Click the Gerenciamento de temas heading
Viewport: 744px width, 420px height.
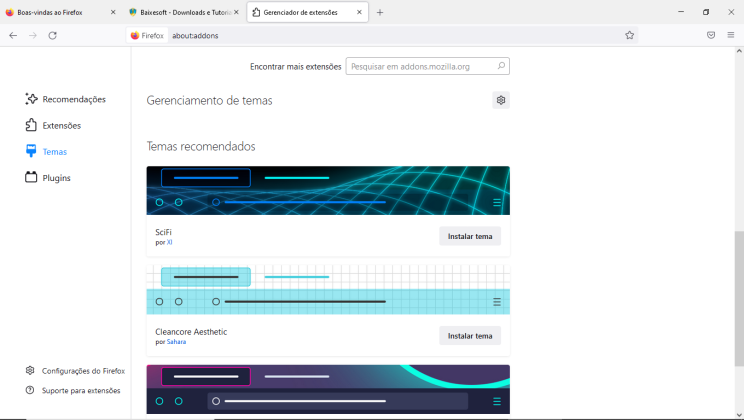209,101
